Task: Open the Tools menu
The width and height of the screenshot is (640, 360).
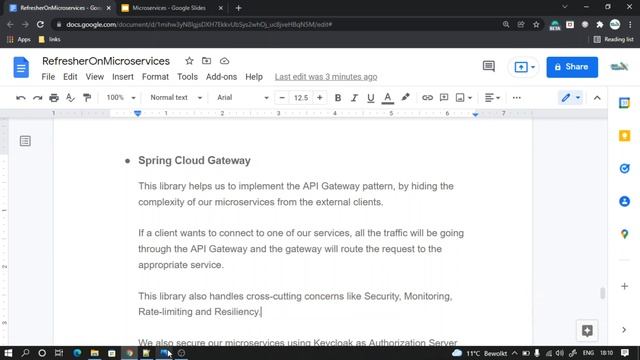Action: pyautogui.click(x=187, y=77)
